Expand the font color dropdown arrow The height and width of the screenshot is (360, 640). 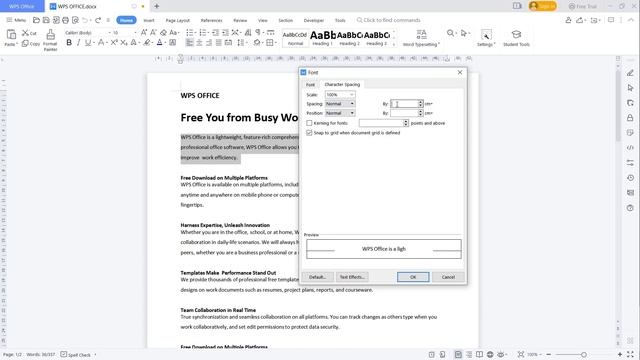[165, 42]
